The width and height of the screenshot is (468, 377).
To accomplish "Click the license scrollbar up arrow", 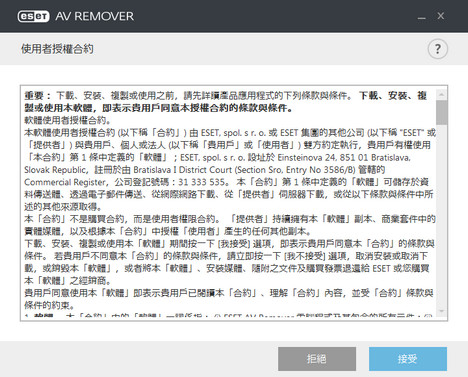I will tap(442, 95).
